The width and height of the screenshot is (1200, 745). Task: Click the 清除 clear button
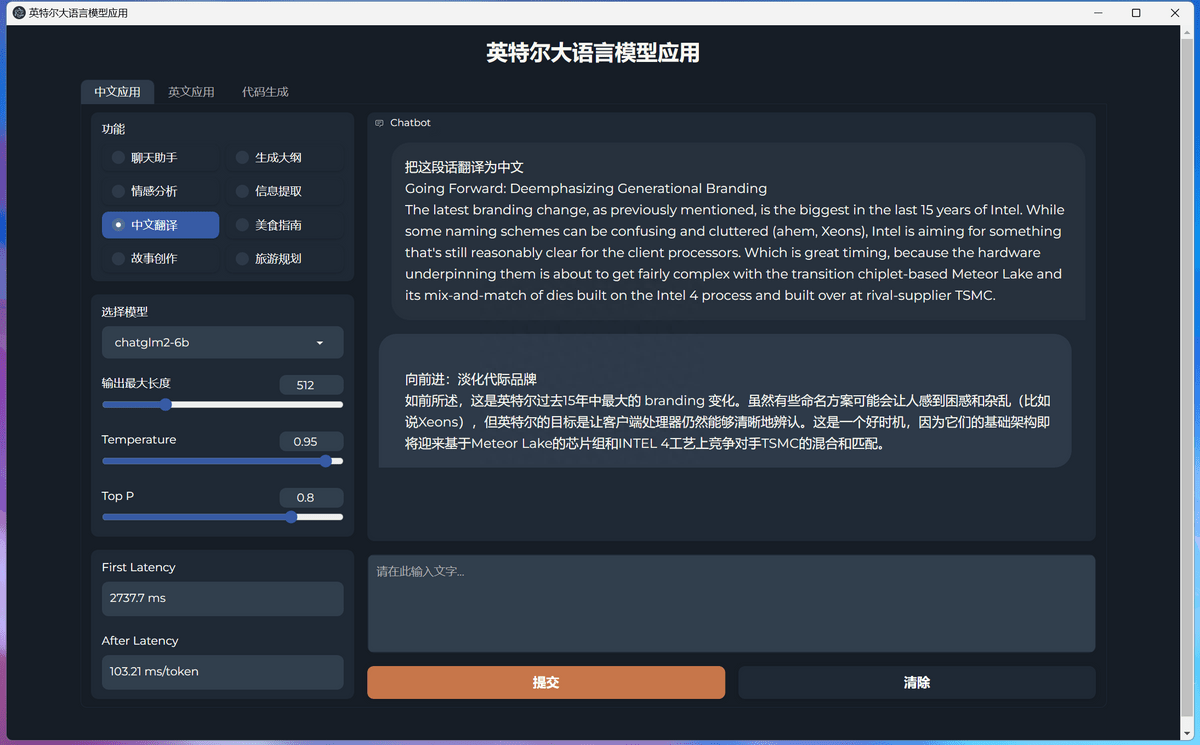916,682
